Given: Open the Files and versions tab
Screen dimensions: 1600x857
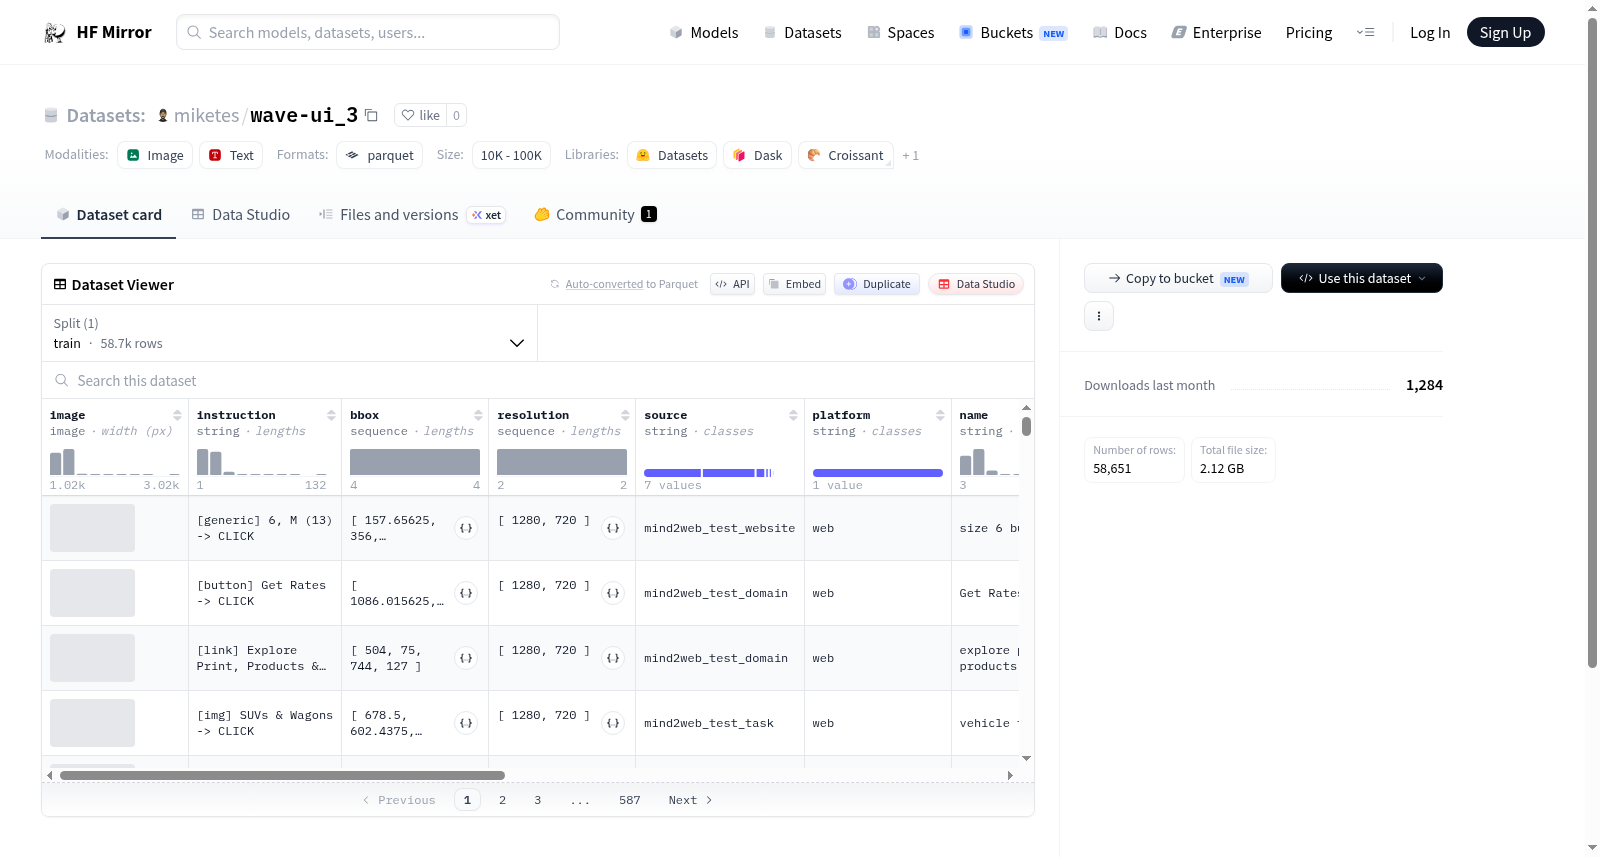Looking at the screenshot, I should 412,215.
